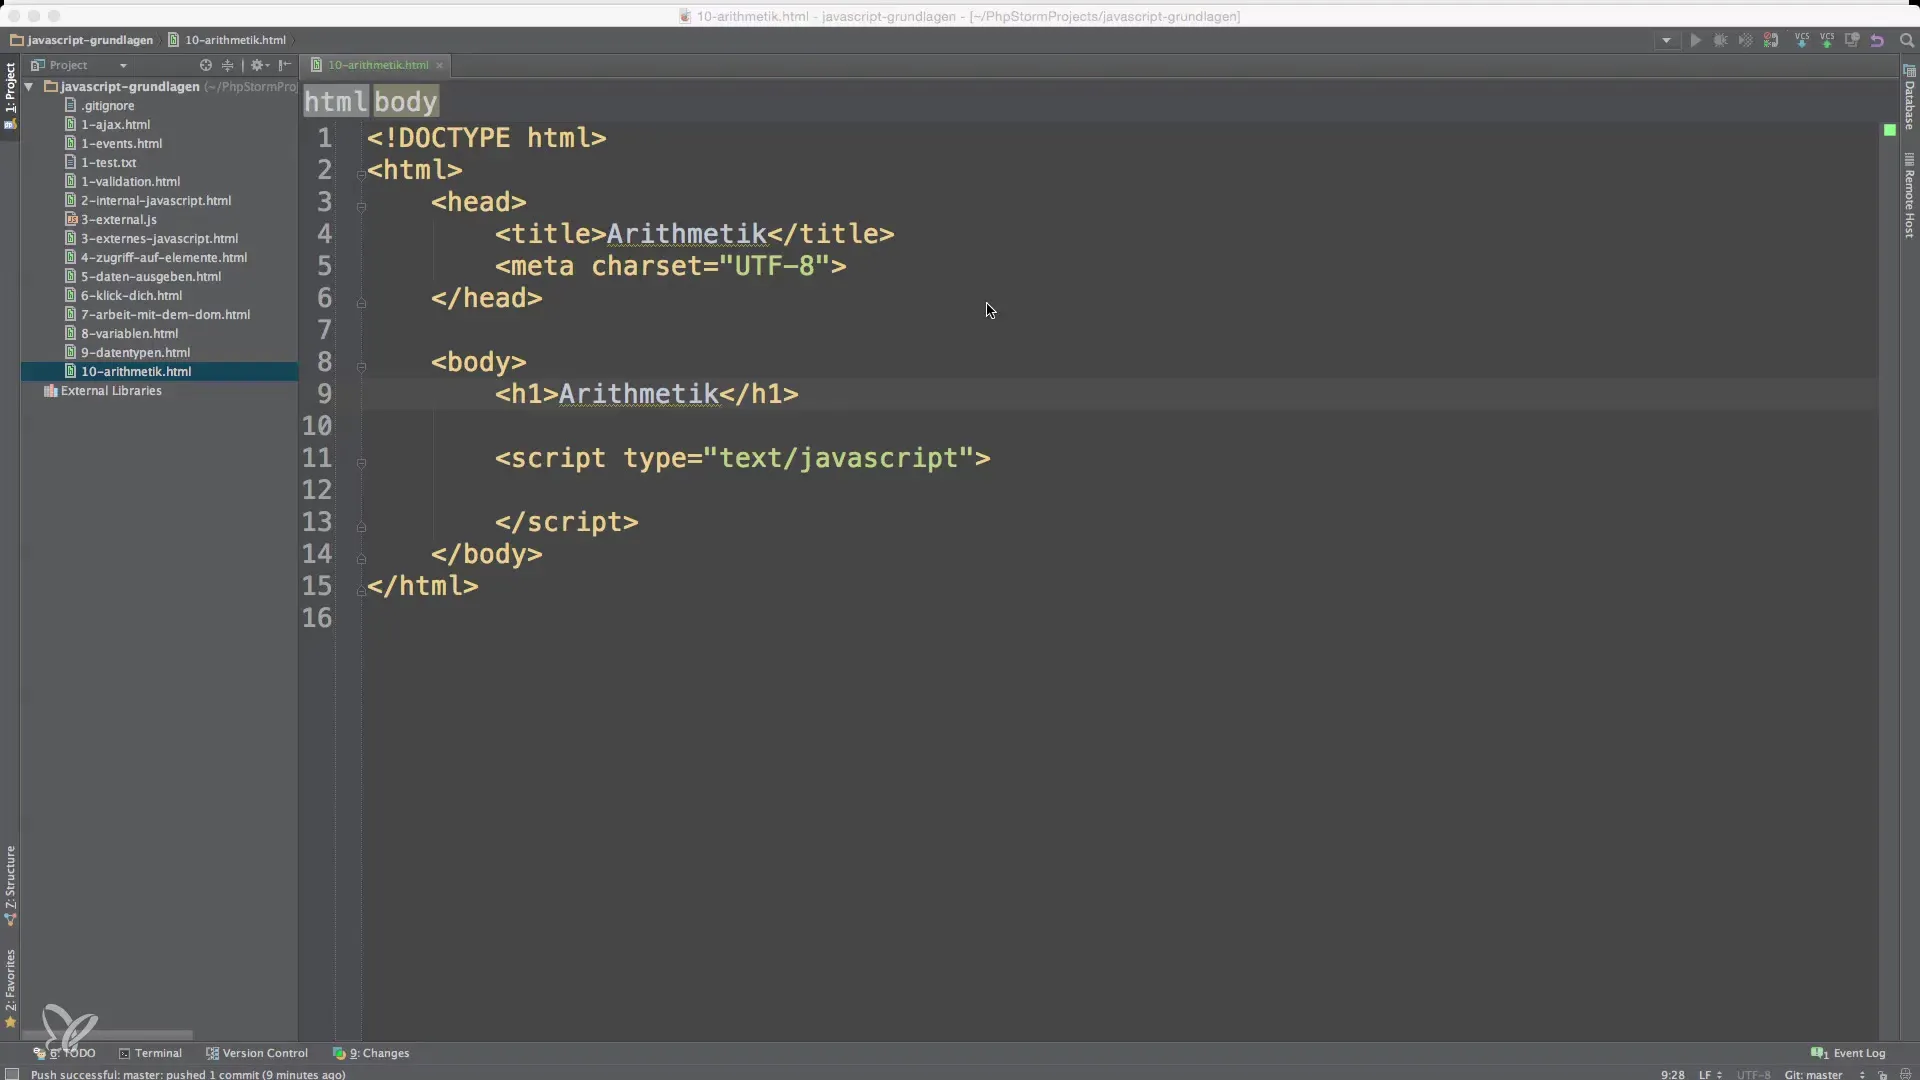Click tool window quick access icon bottom-left
The image size is (1920, 1080).
12,1074
